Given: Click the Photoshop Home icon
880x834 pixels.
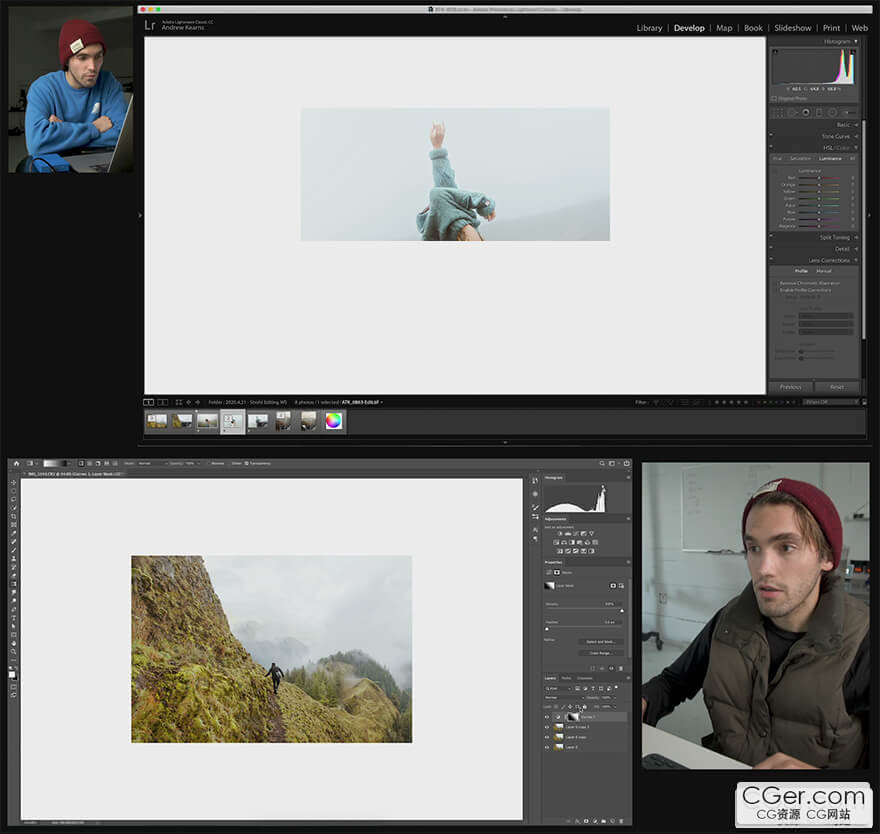Looking at the screenshot, I should pos(16,464).
